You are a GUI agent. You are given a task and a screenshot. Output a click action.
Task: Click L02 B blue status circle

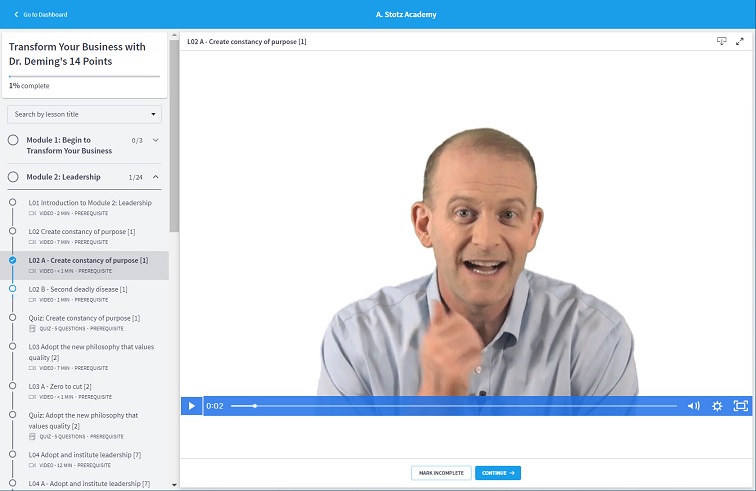(x=13, y=288)
